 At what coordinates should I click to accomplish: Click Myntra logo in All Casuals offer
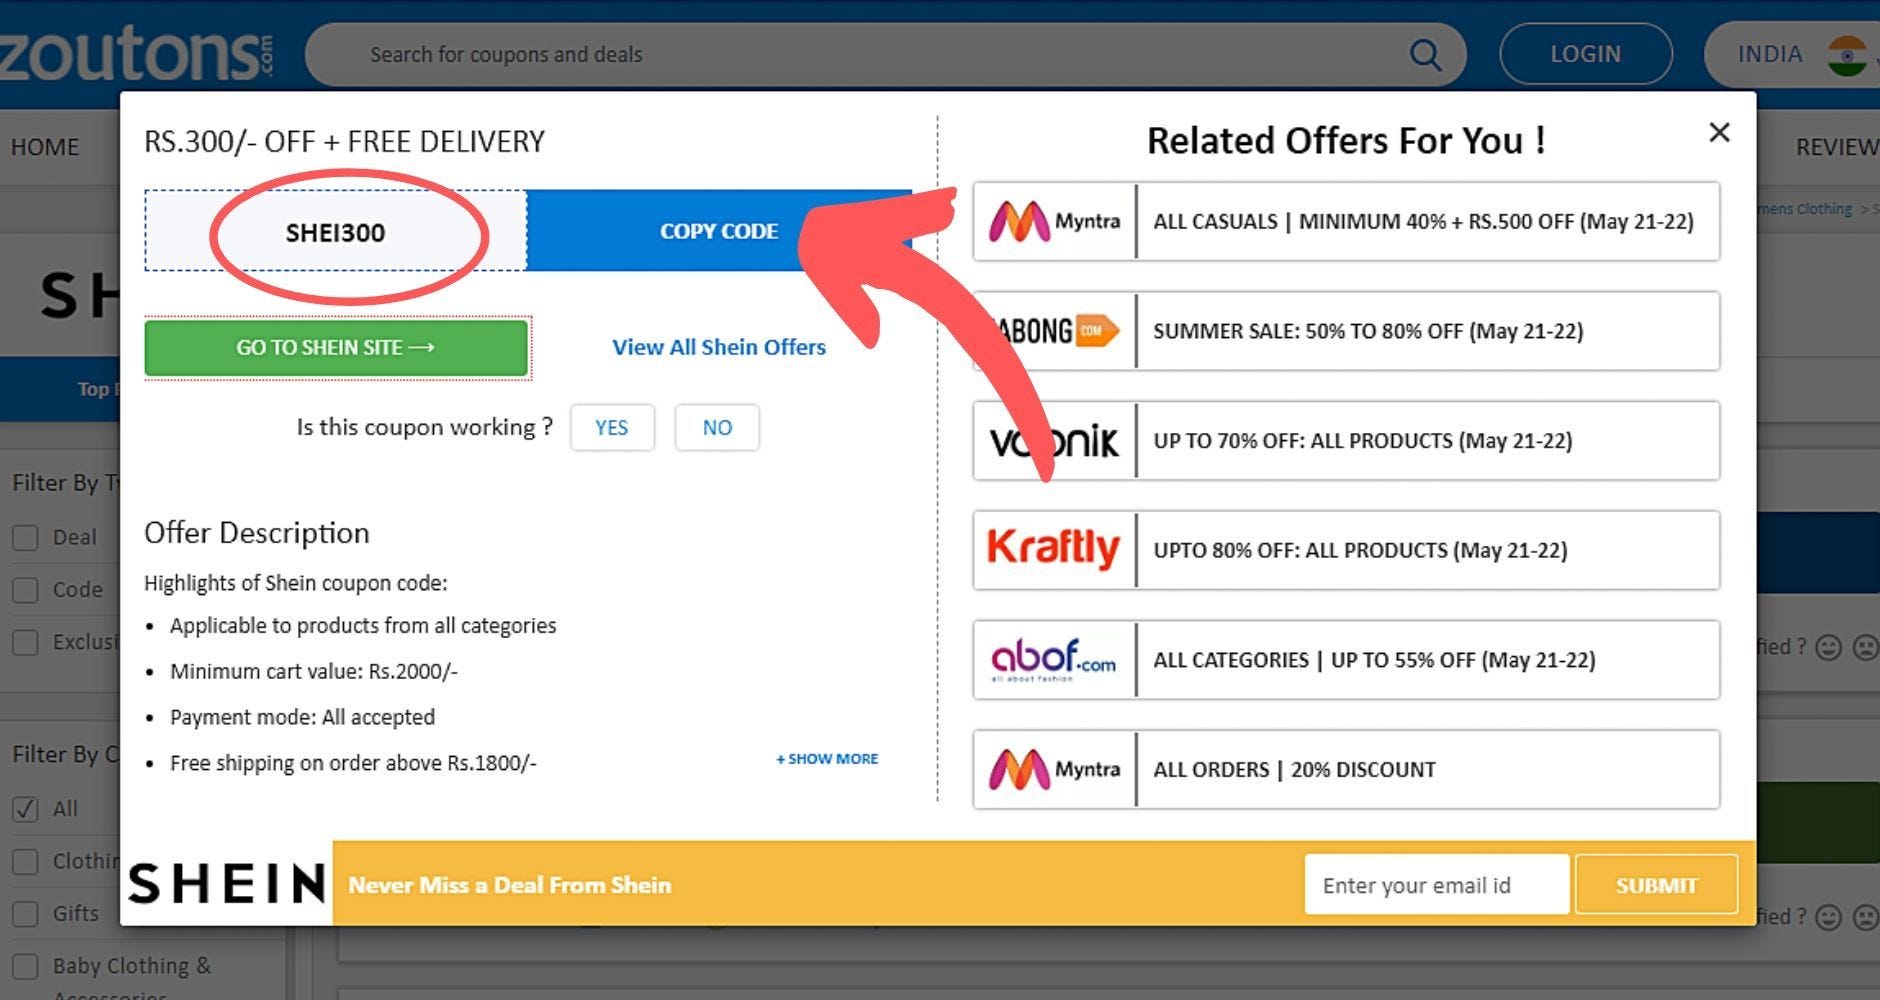click(x=1054, y=221)
